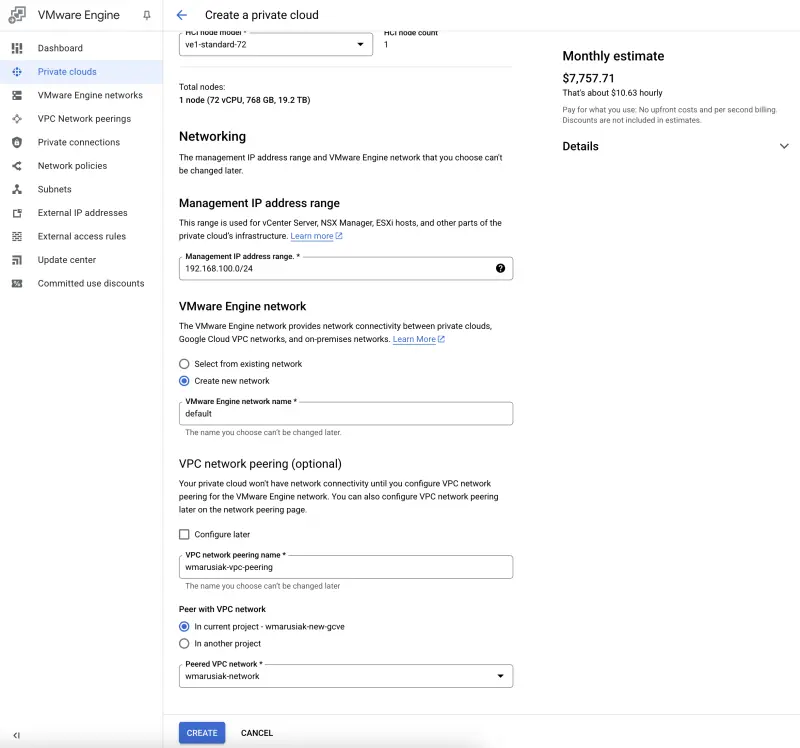This screenshot has height=748, width=800.
Task: Click the Dashboard sidebar icon
Action: [x=17, y=48]
